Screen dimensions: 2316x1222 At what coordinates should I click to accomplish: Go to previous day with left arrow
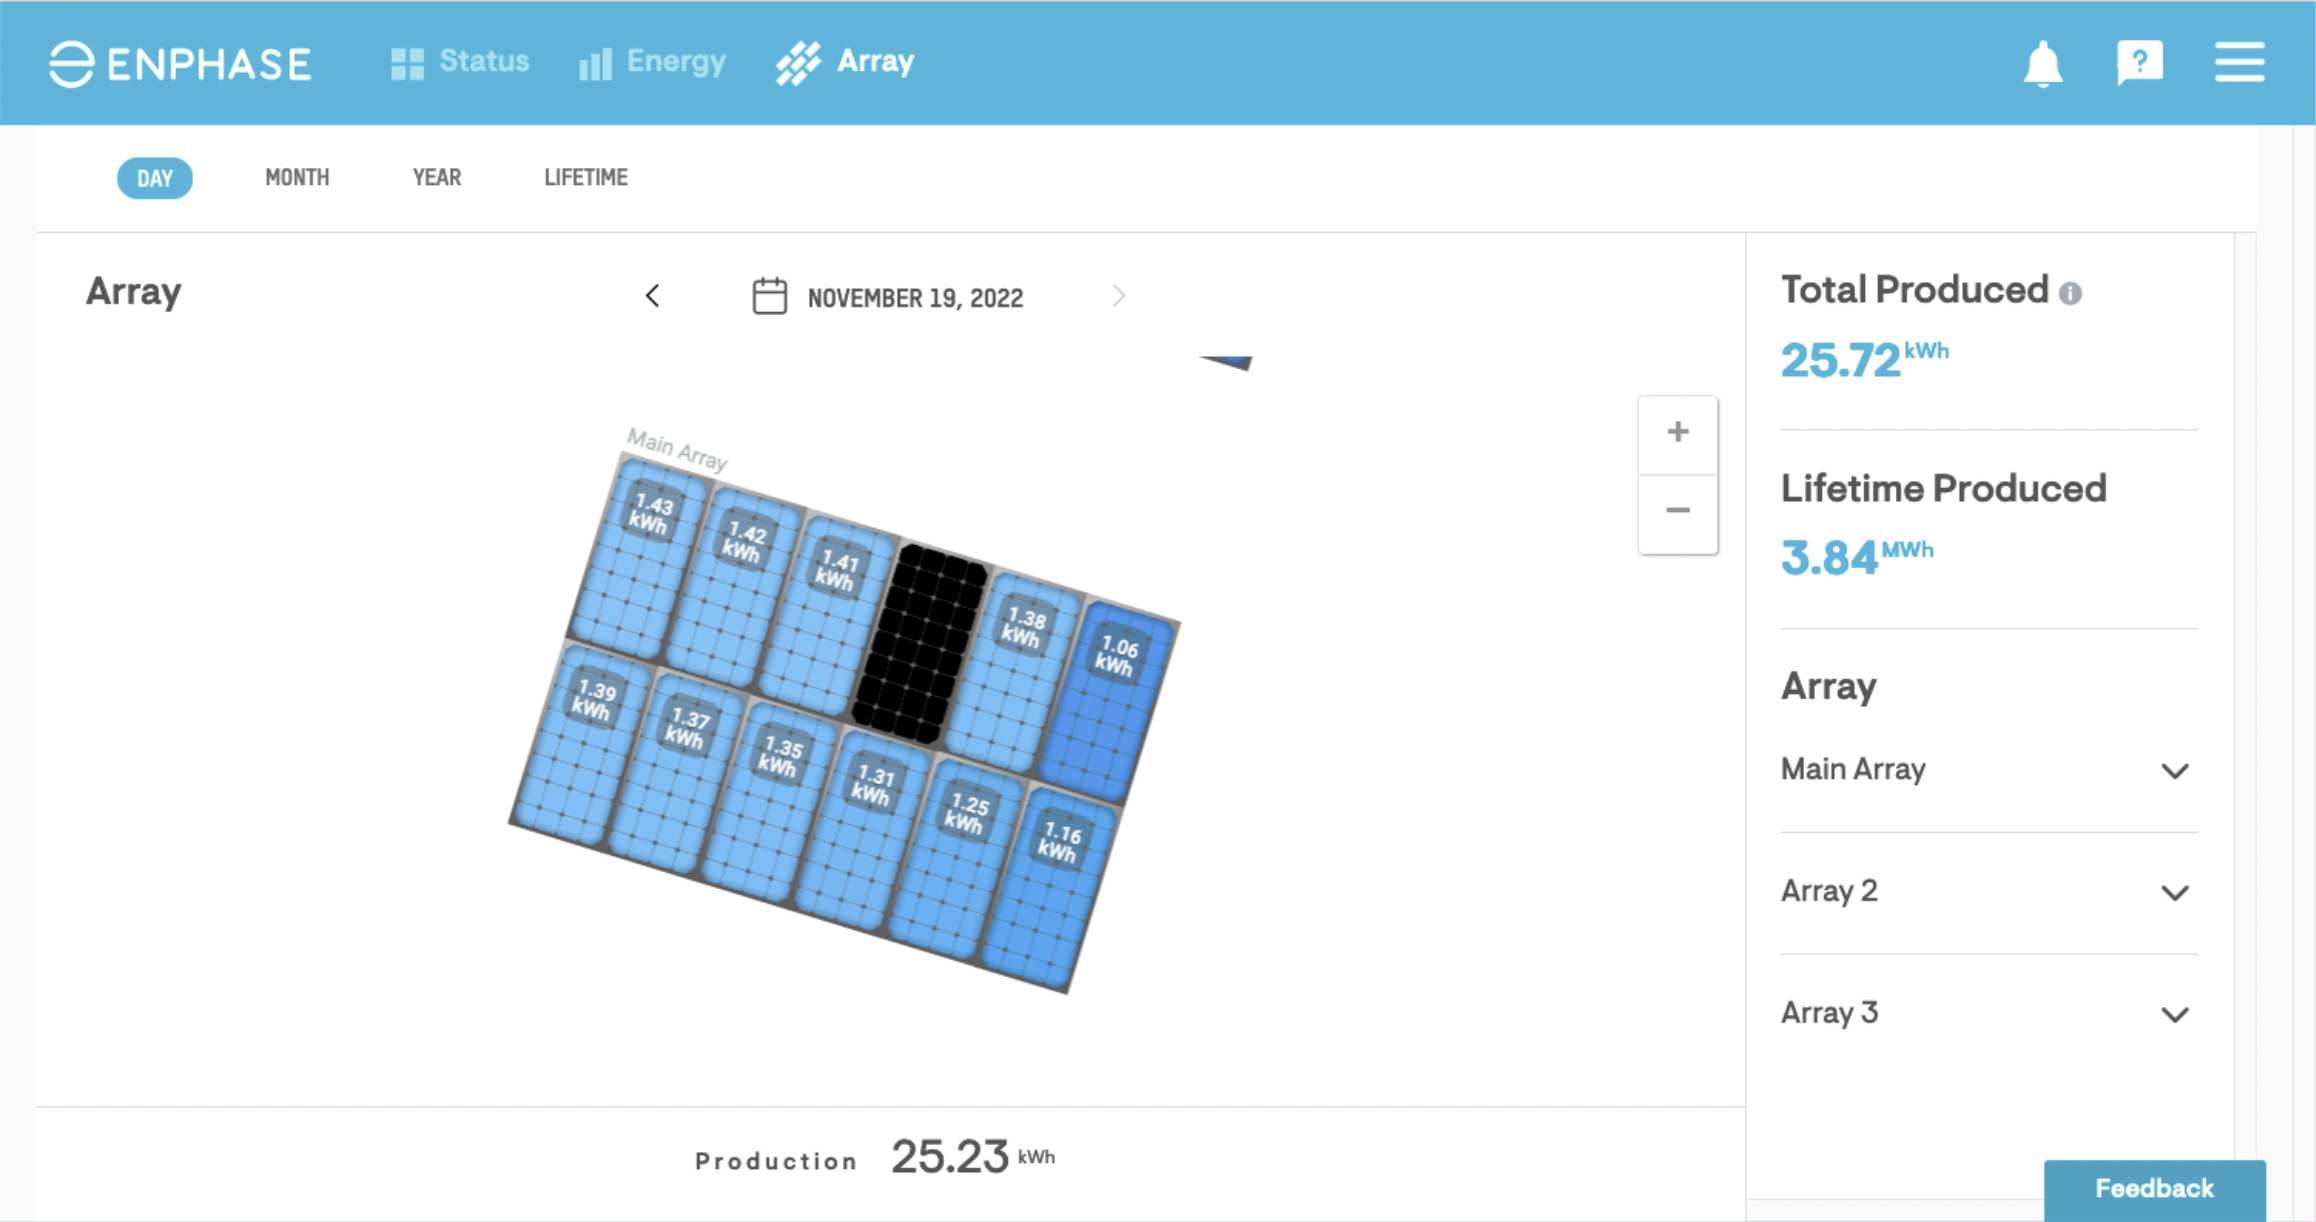tap(653, 296)
